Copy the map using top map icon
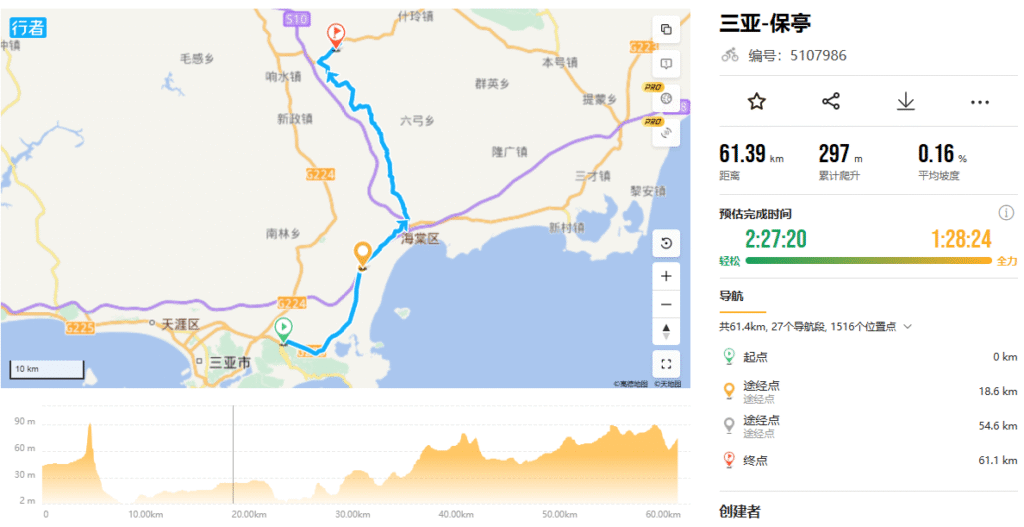Image resolution: width=1024 pixels, height=527 pixels. tap(666, 29)
